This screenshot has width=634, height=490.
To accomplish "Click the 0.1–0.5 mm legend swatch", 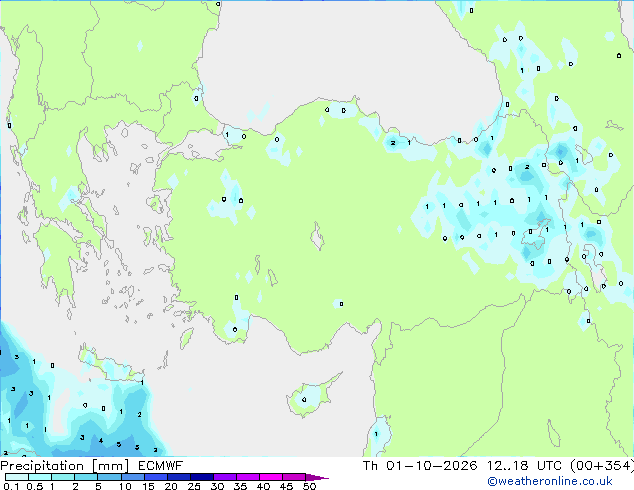I will (x=17, y=477).
